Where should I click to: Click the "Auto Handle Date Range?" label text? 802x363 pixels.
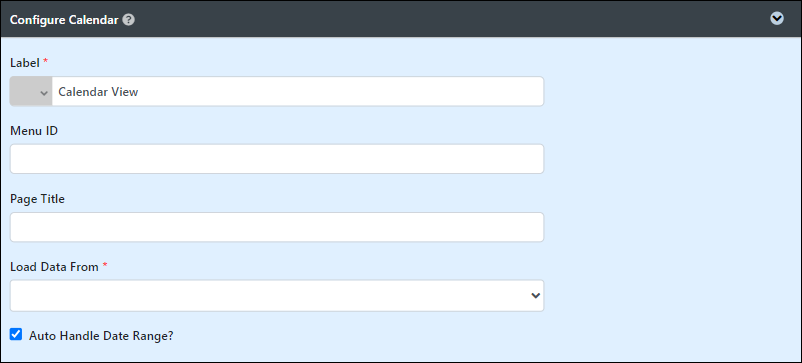pos(101,336)
